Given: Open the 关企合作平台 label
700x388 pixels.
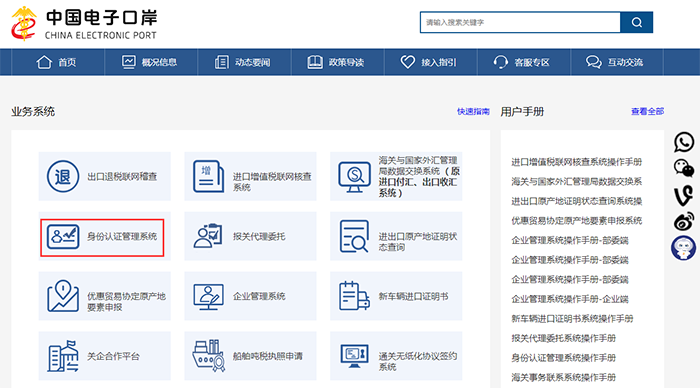Looking at the screenshot, I should (113, 356).
